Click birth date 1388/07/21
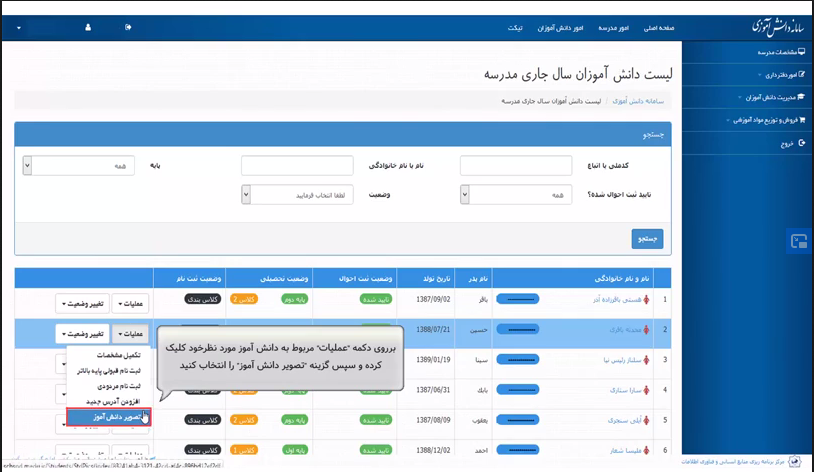814x472 pixels. coord(433,330)
